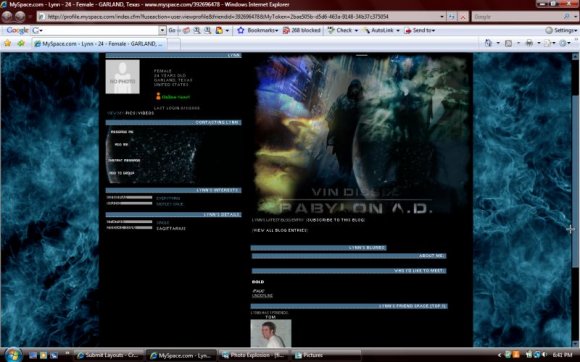Click the Go button in Google toolbar
This screenshot has height=362, width=580.
172,30
